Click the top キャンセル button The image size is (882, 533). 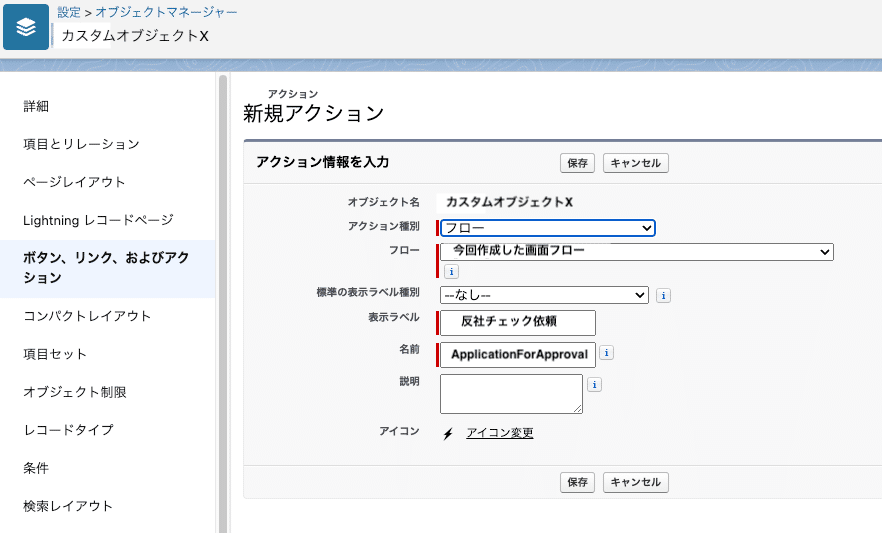pos(636,163)
